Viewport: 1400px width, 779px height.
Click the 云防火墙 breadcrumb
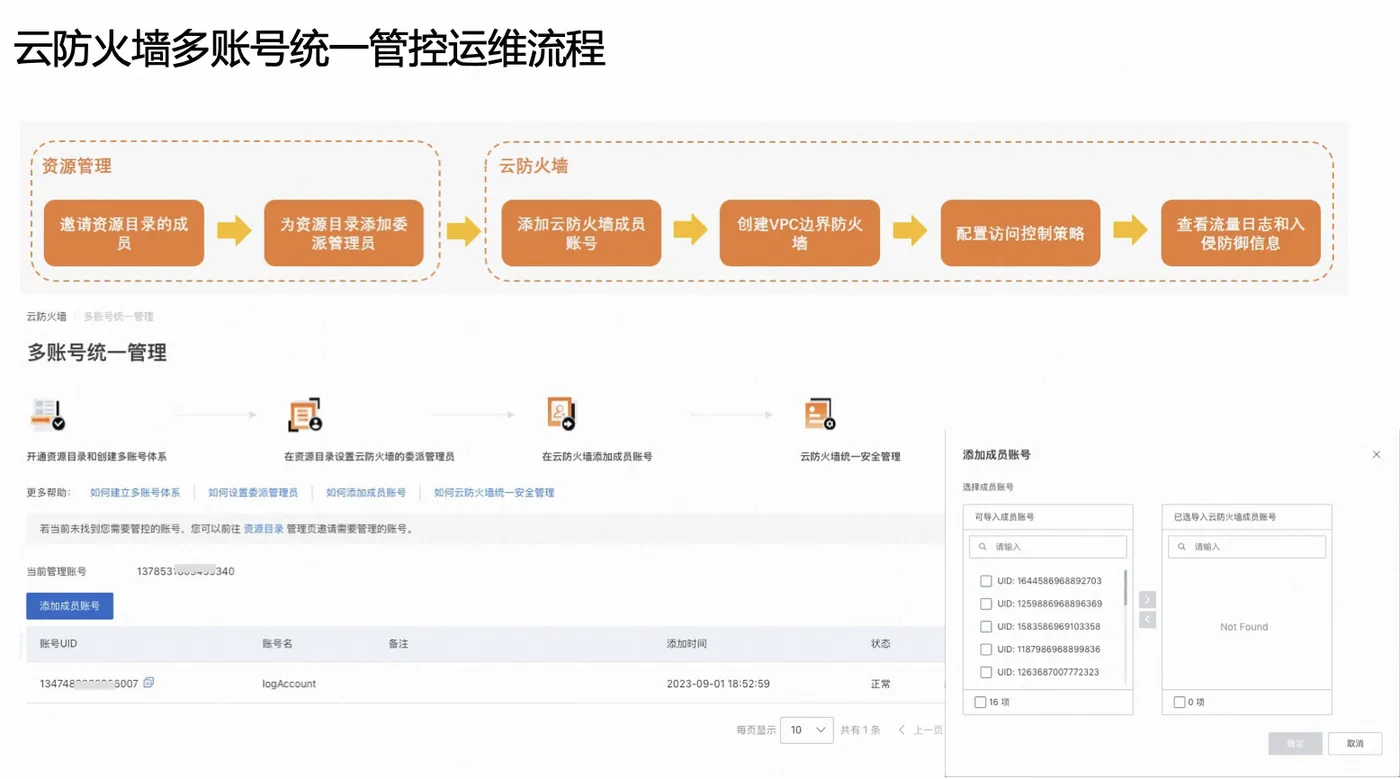47,317
